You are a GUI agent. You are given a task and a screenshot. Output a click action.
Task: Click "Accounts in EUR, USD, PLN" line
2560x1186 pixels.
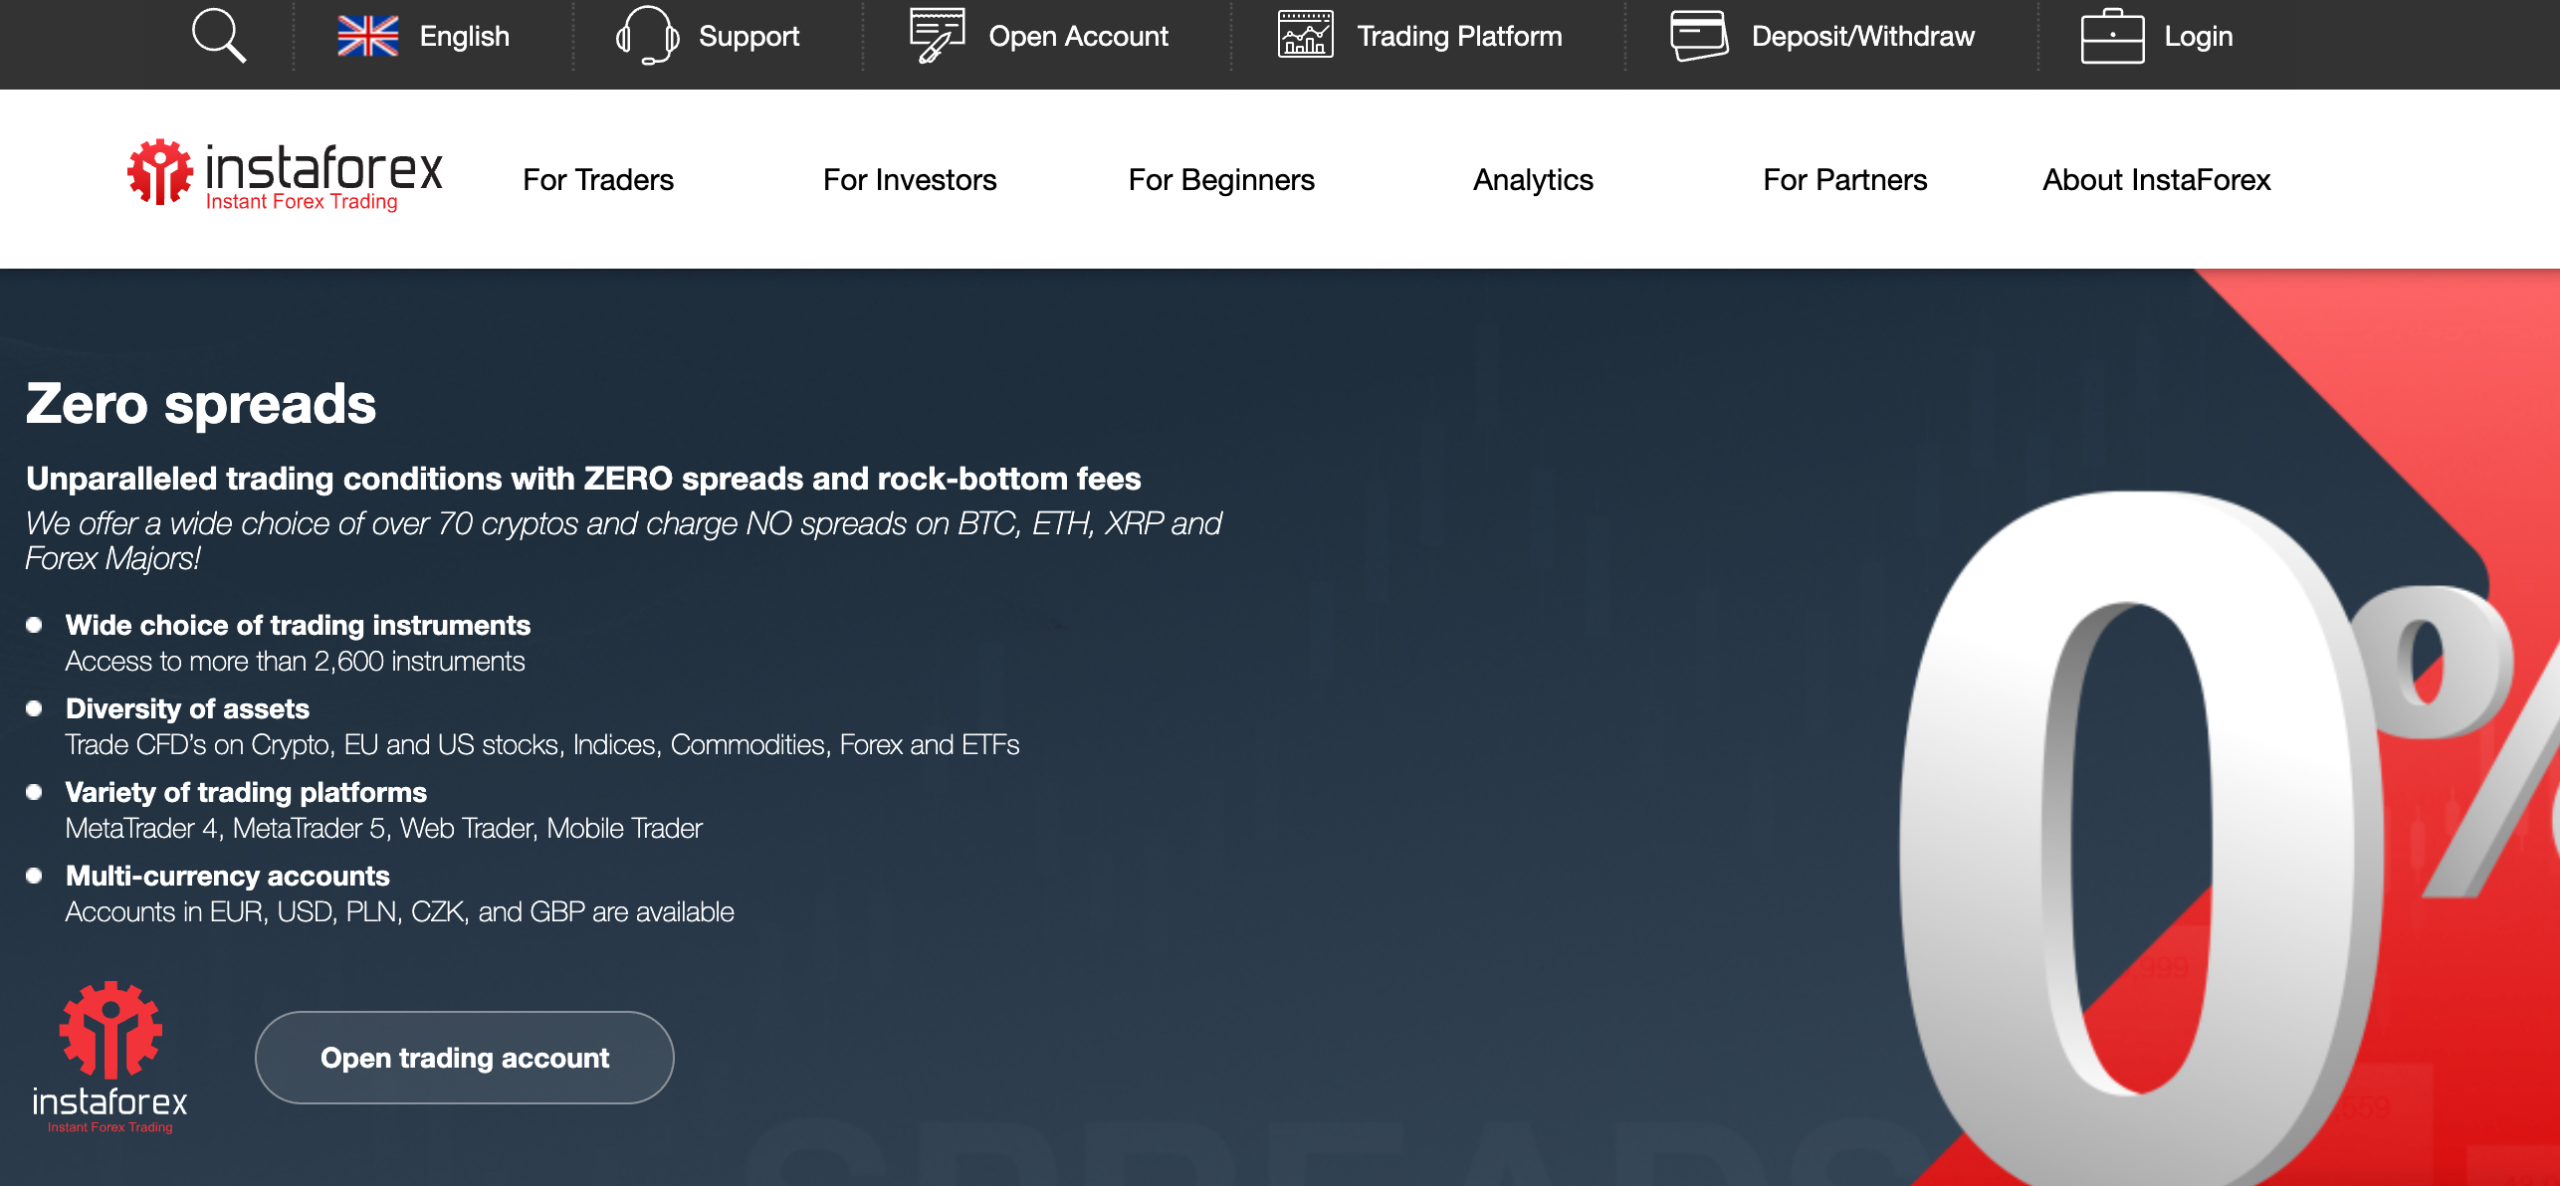pos(400,912)
